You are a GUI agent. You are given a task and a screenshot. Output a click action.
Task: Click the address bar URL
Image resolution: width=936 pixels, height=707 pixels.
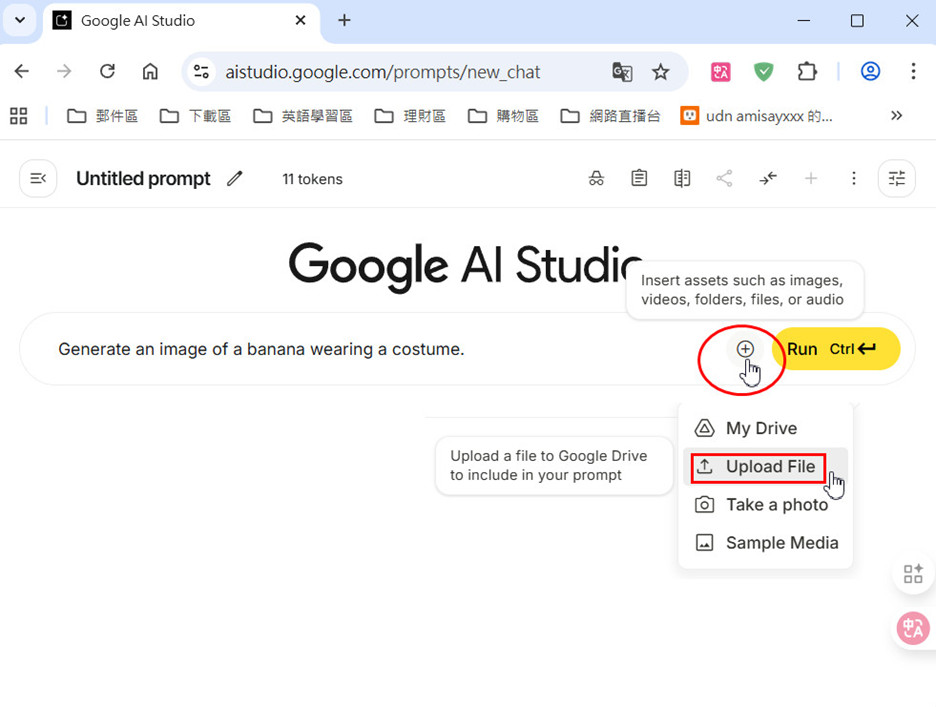pyautogui.click(x=383, y=72)
